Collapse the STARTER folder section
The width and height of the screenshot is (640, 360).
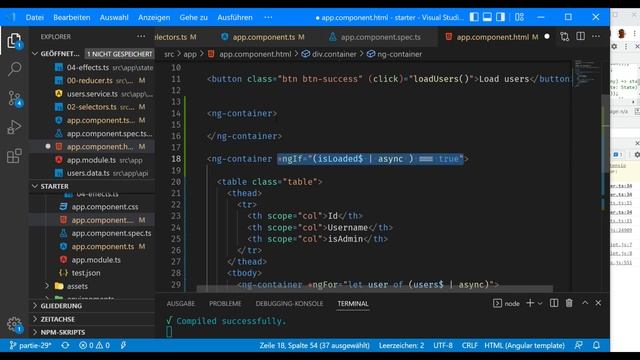(x=35, y=187)
